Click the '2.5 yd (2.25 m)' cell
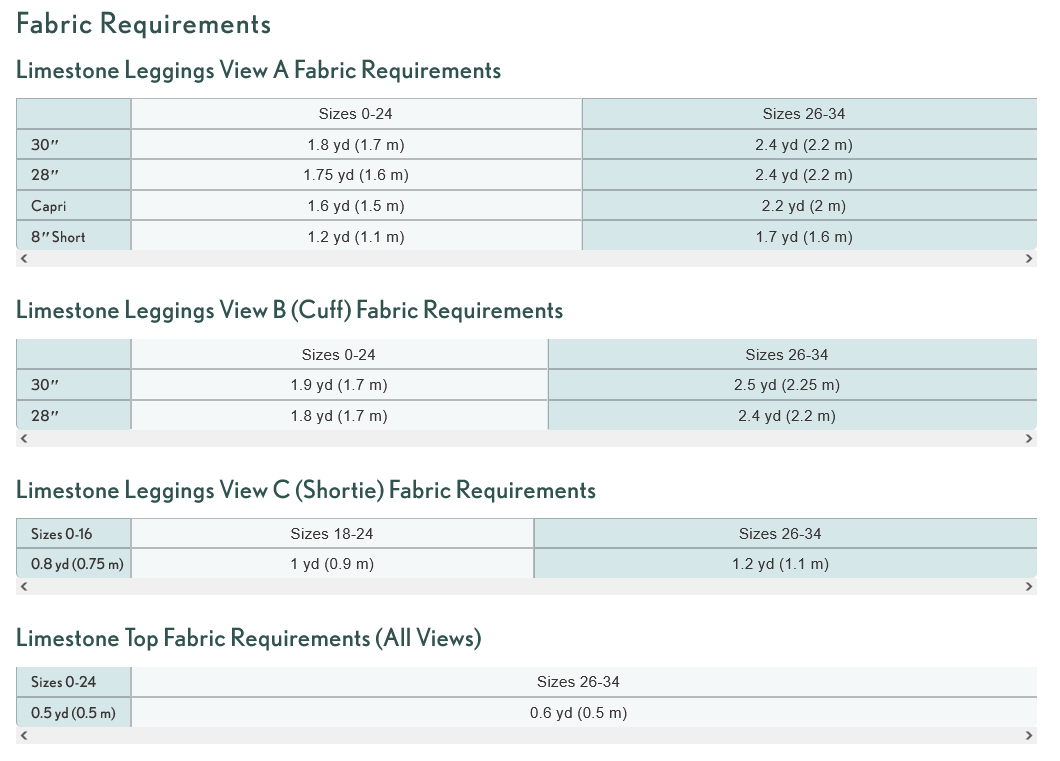 click(x=788, y=385)
